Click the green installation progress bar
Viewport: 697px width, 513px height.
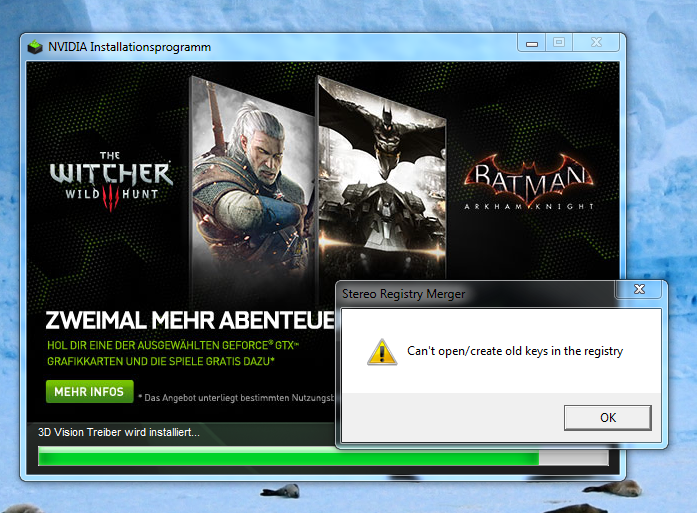323,457
